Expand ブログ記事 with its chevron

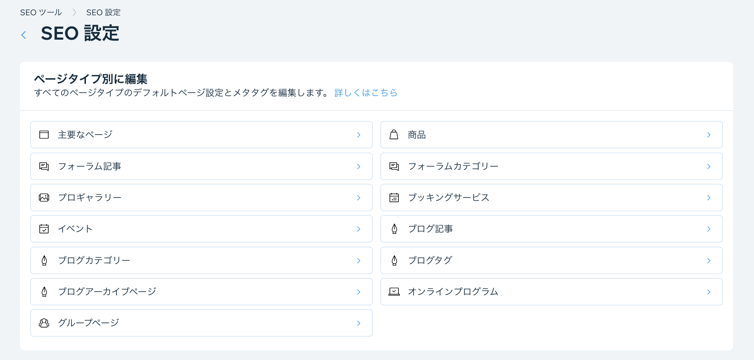pyautogui.click(x=708, y=229)
